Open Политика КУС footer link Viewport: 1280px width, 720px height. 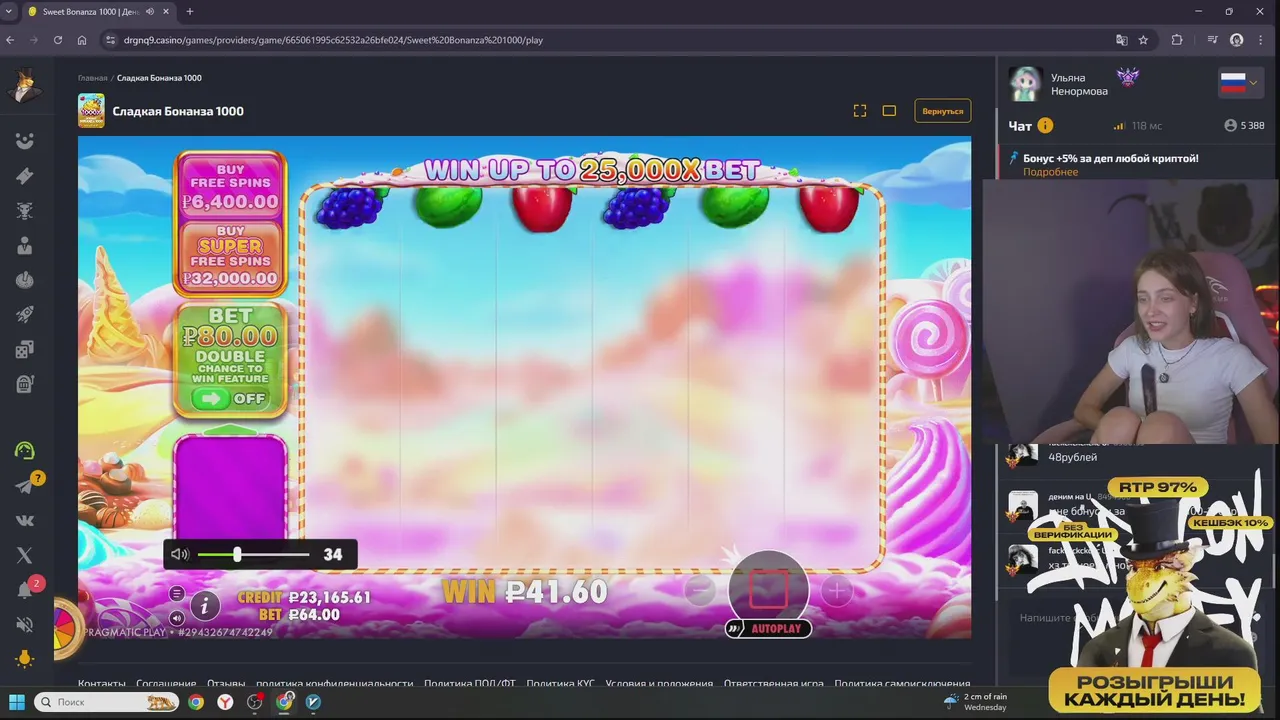pyautogui.click(x=560, y=684)
